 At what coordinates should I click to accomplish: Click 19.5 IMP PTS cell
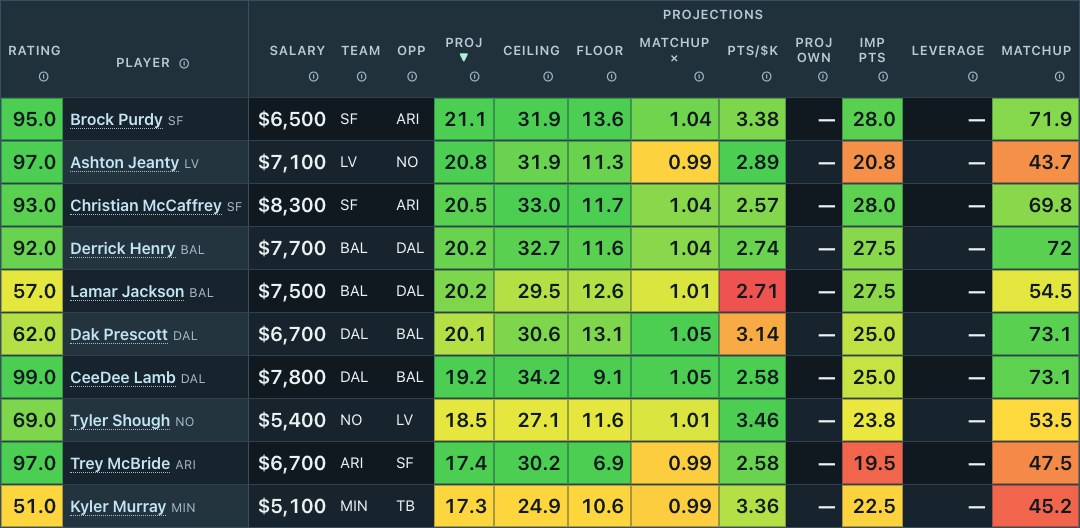[x=872, y=463]
